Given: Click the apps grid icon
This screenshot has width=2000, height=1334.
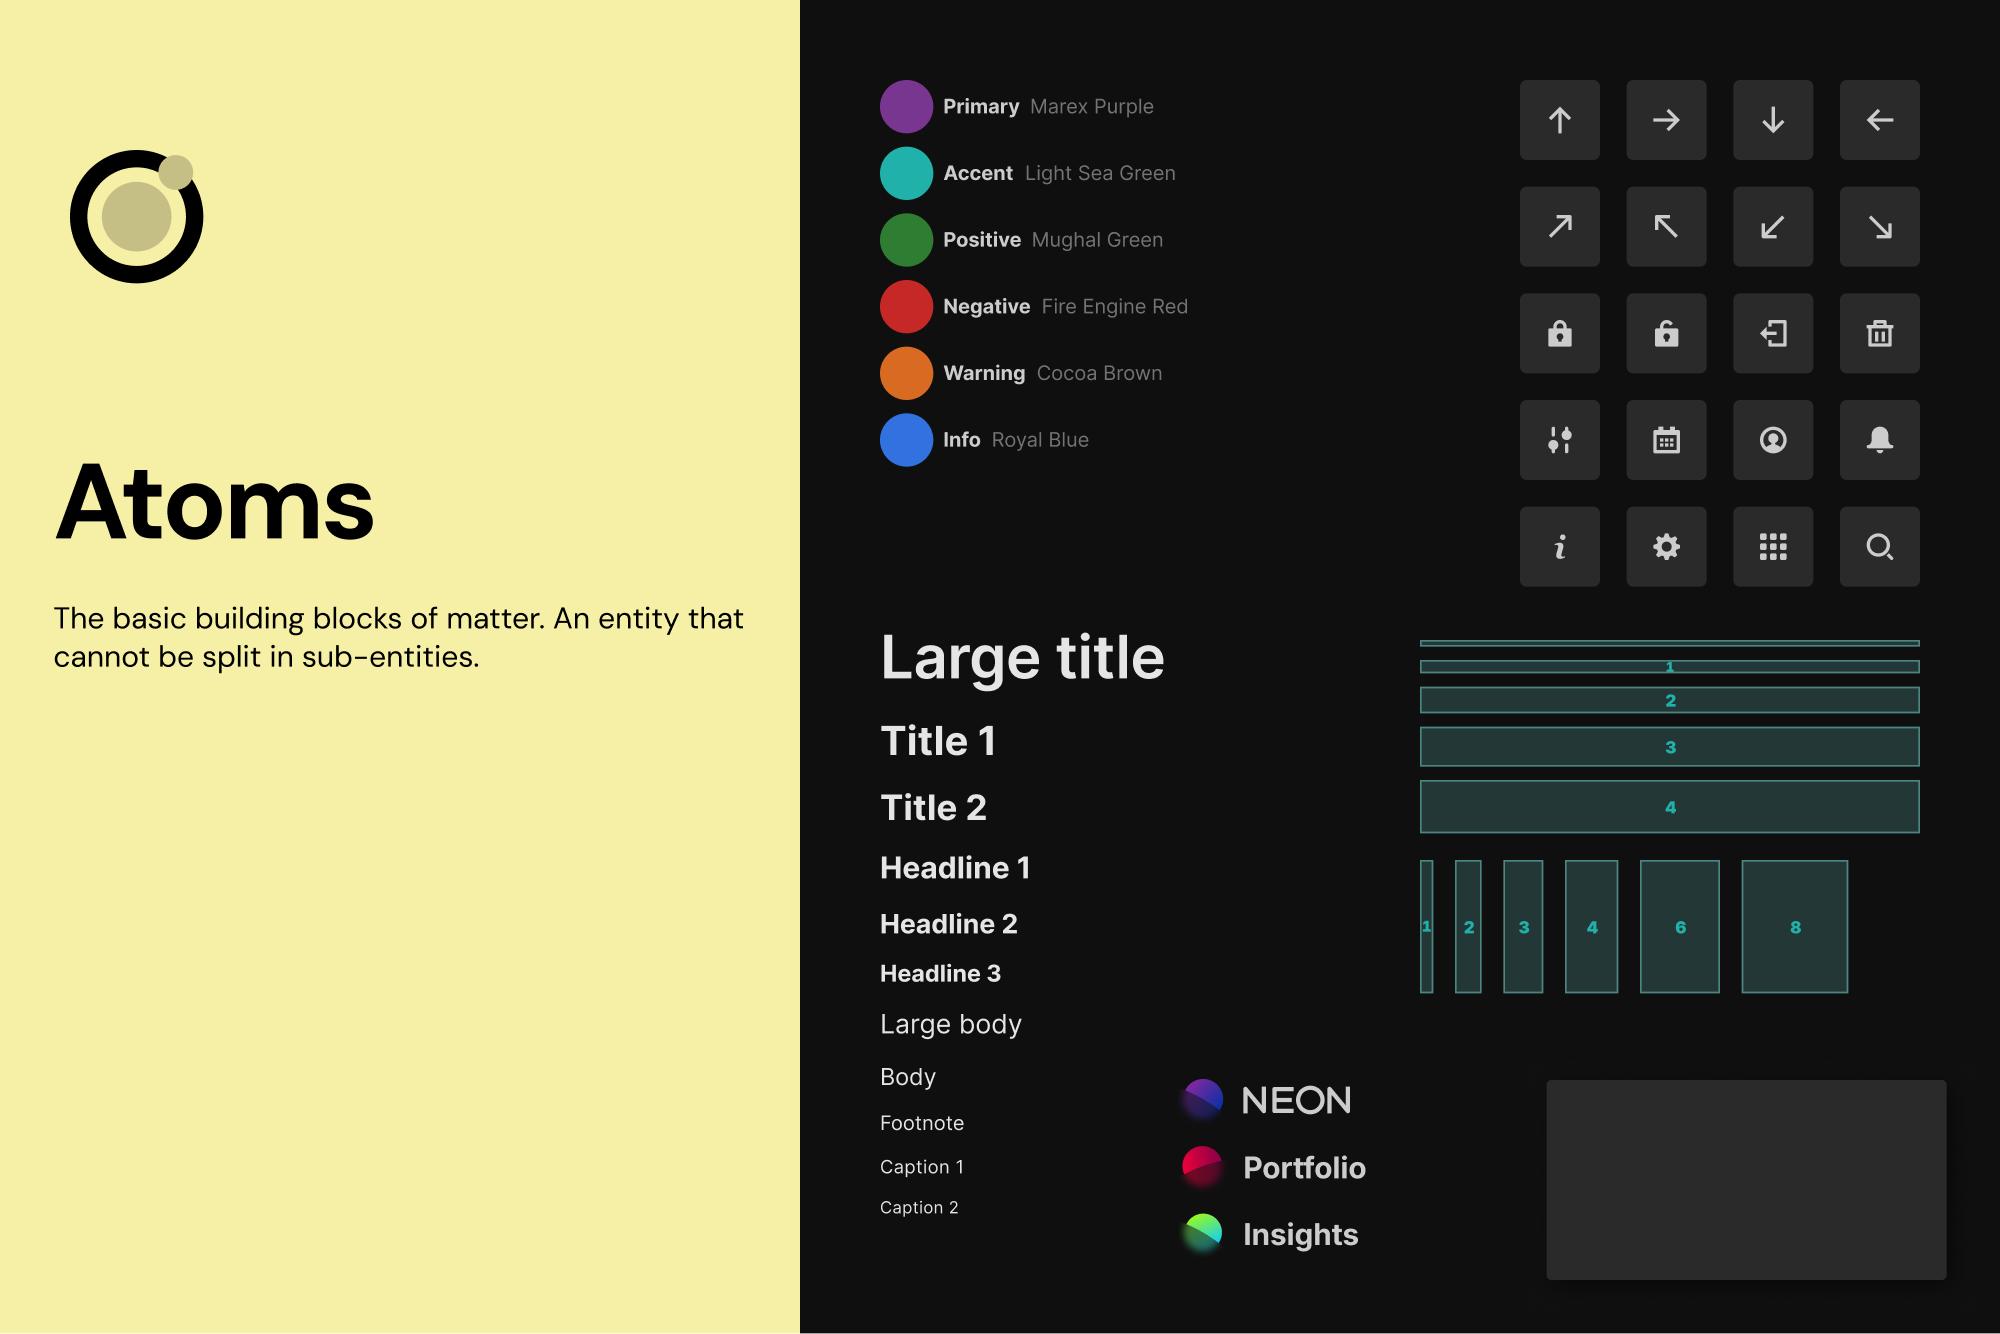Looking at the screenshot, I should [1773, 547].
